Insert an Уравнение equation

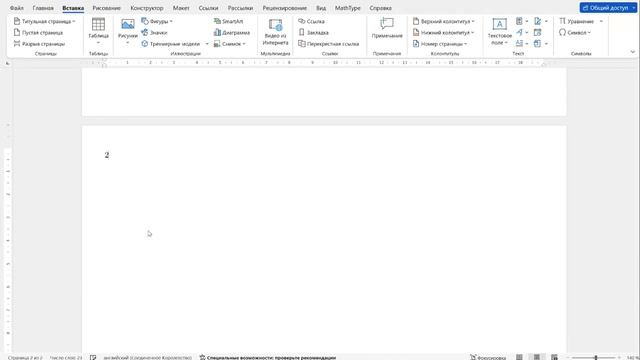(x=576, y=21)
